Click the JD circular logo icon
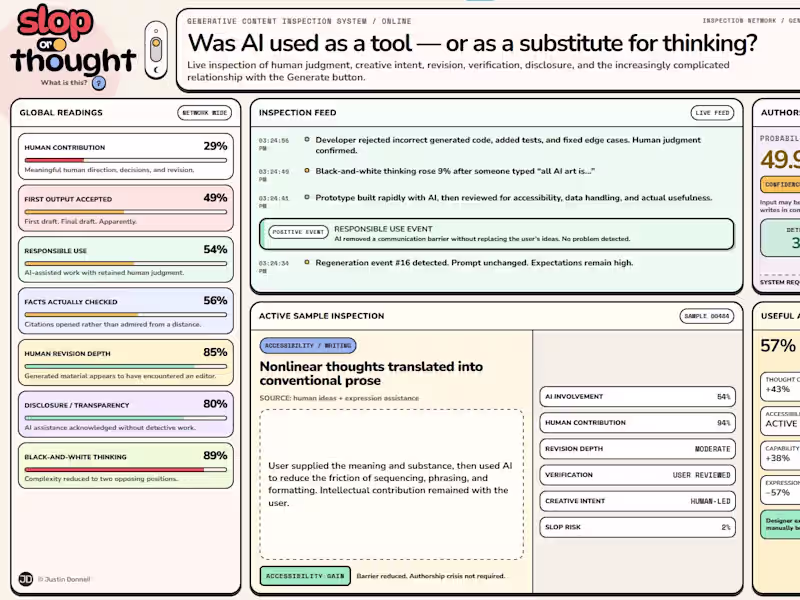Screen dimensions: 800x600 pos(26,579)
